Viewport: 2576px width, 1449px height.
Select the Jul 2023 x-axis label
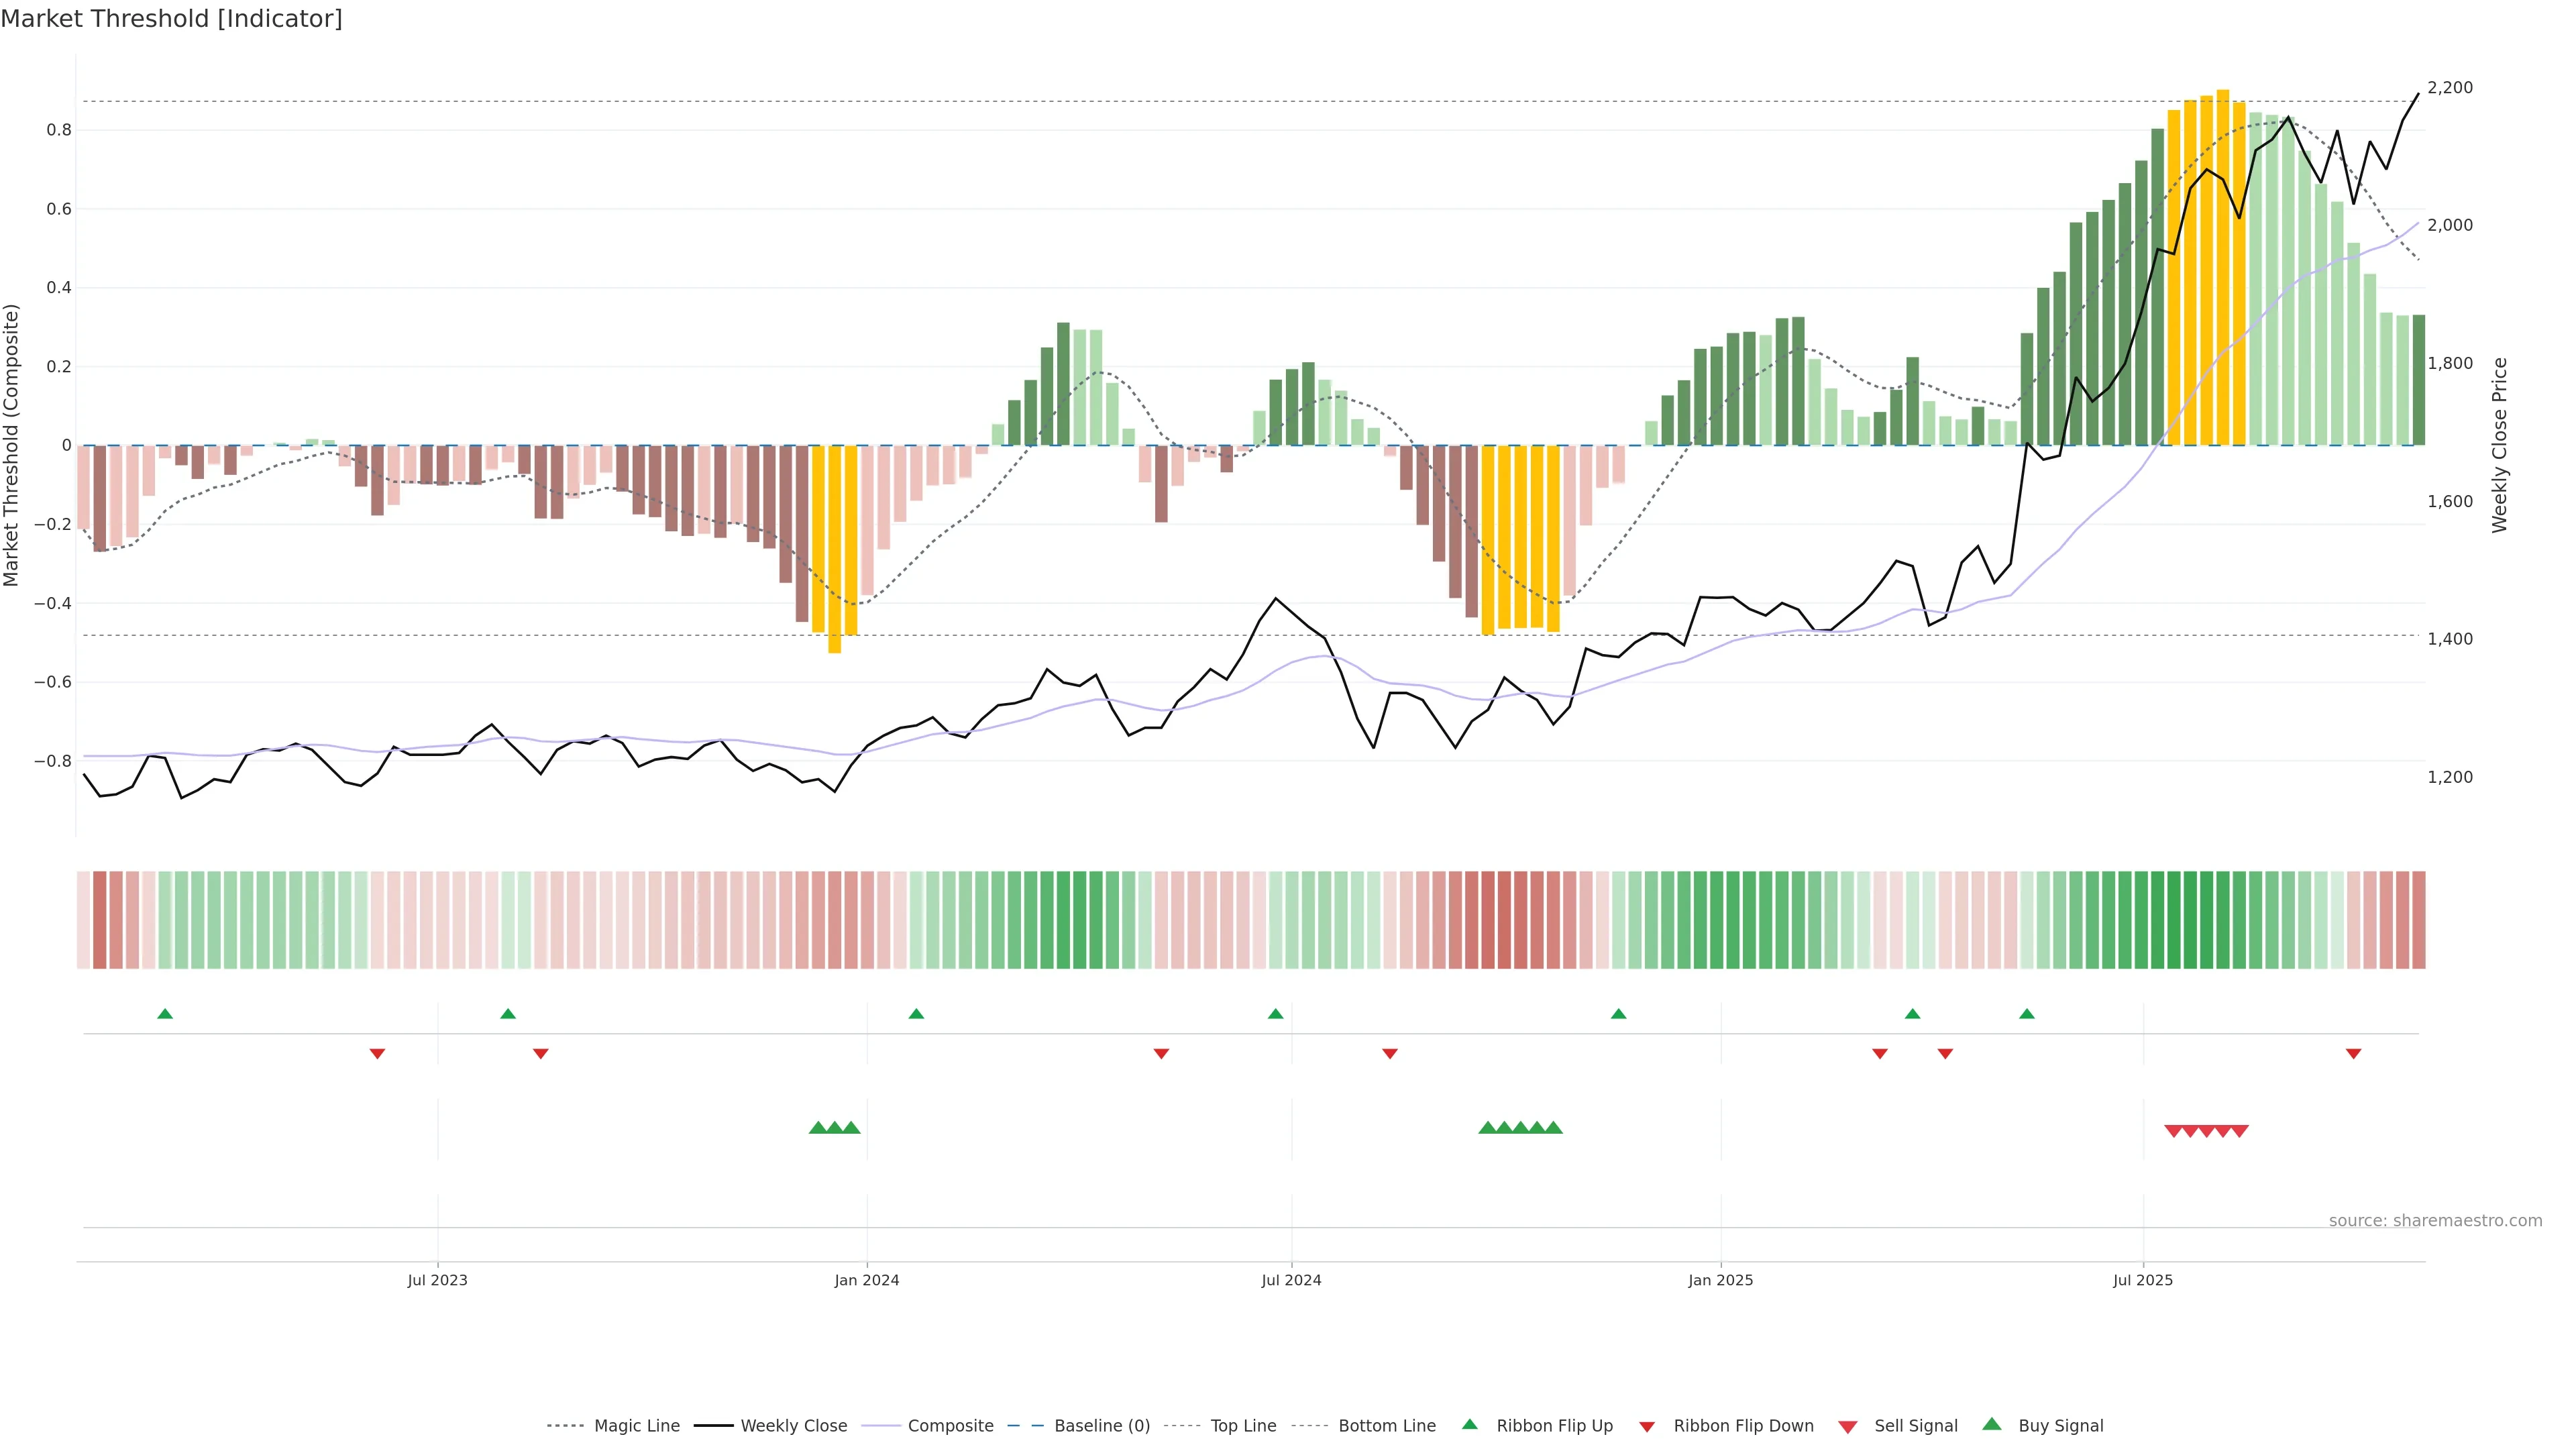click(x=437, y=1280)
